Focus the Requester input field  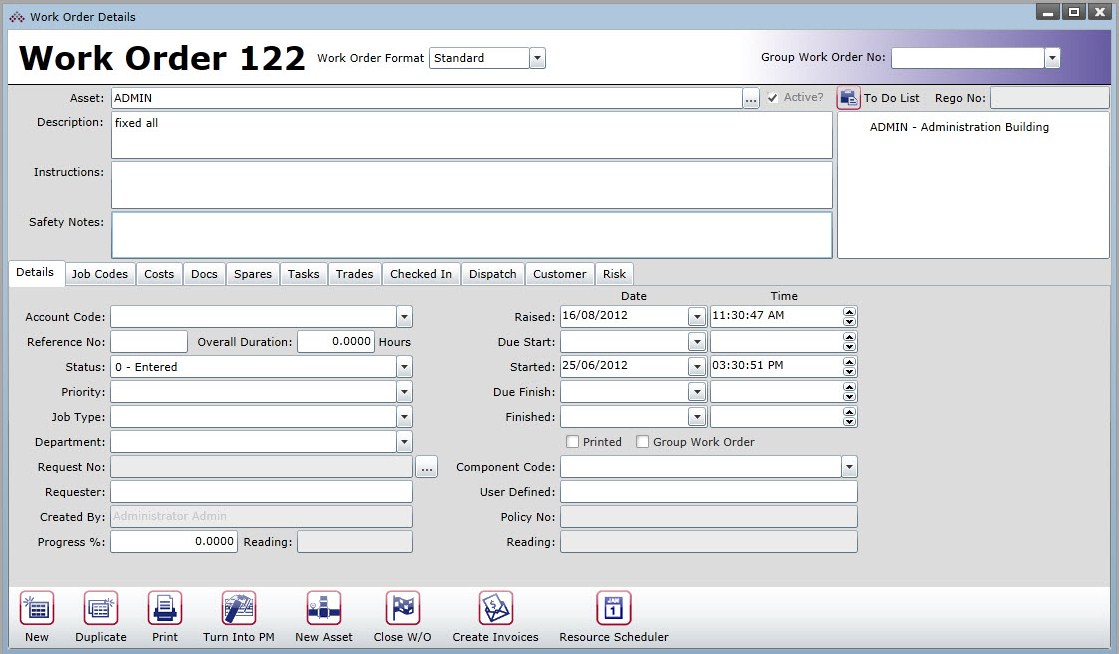(x=261, y=491)
